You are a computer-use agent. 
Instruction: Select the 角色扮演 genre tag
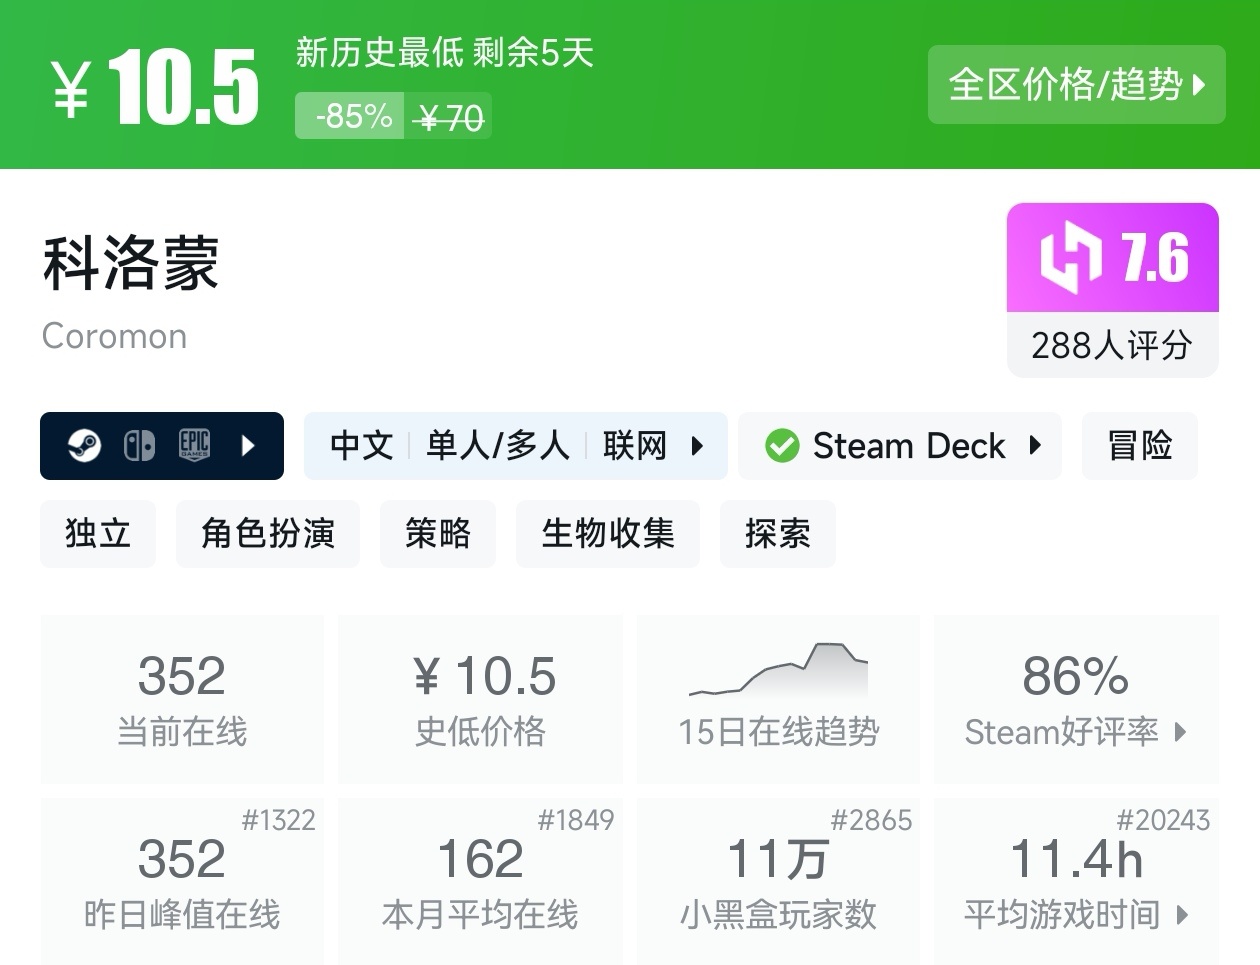coord(267,533)
